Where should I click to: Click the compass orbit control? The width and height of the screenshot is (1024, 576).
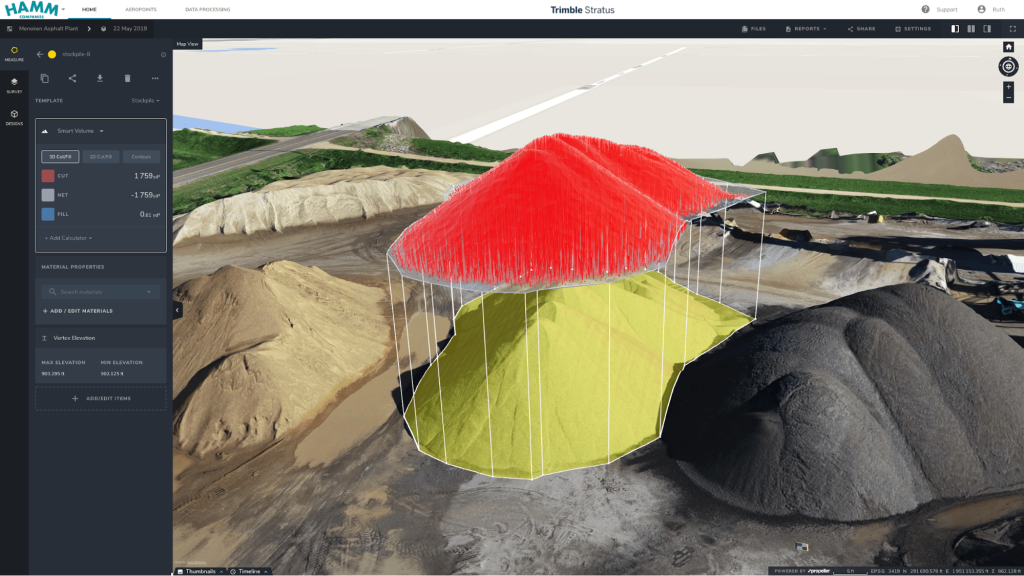point(1008,66)
